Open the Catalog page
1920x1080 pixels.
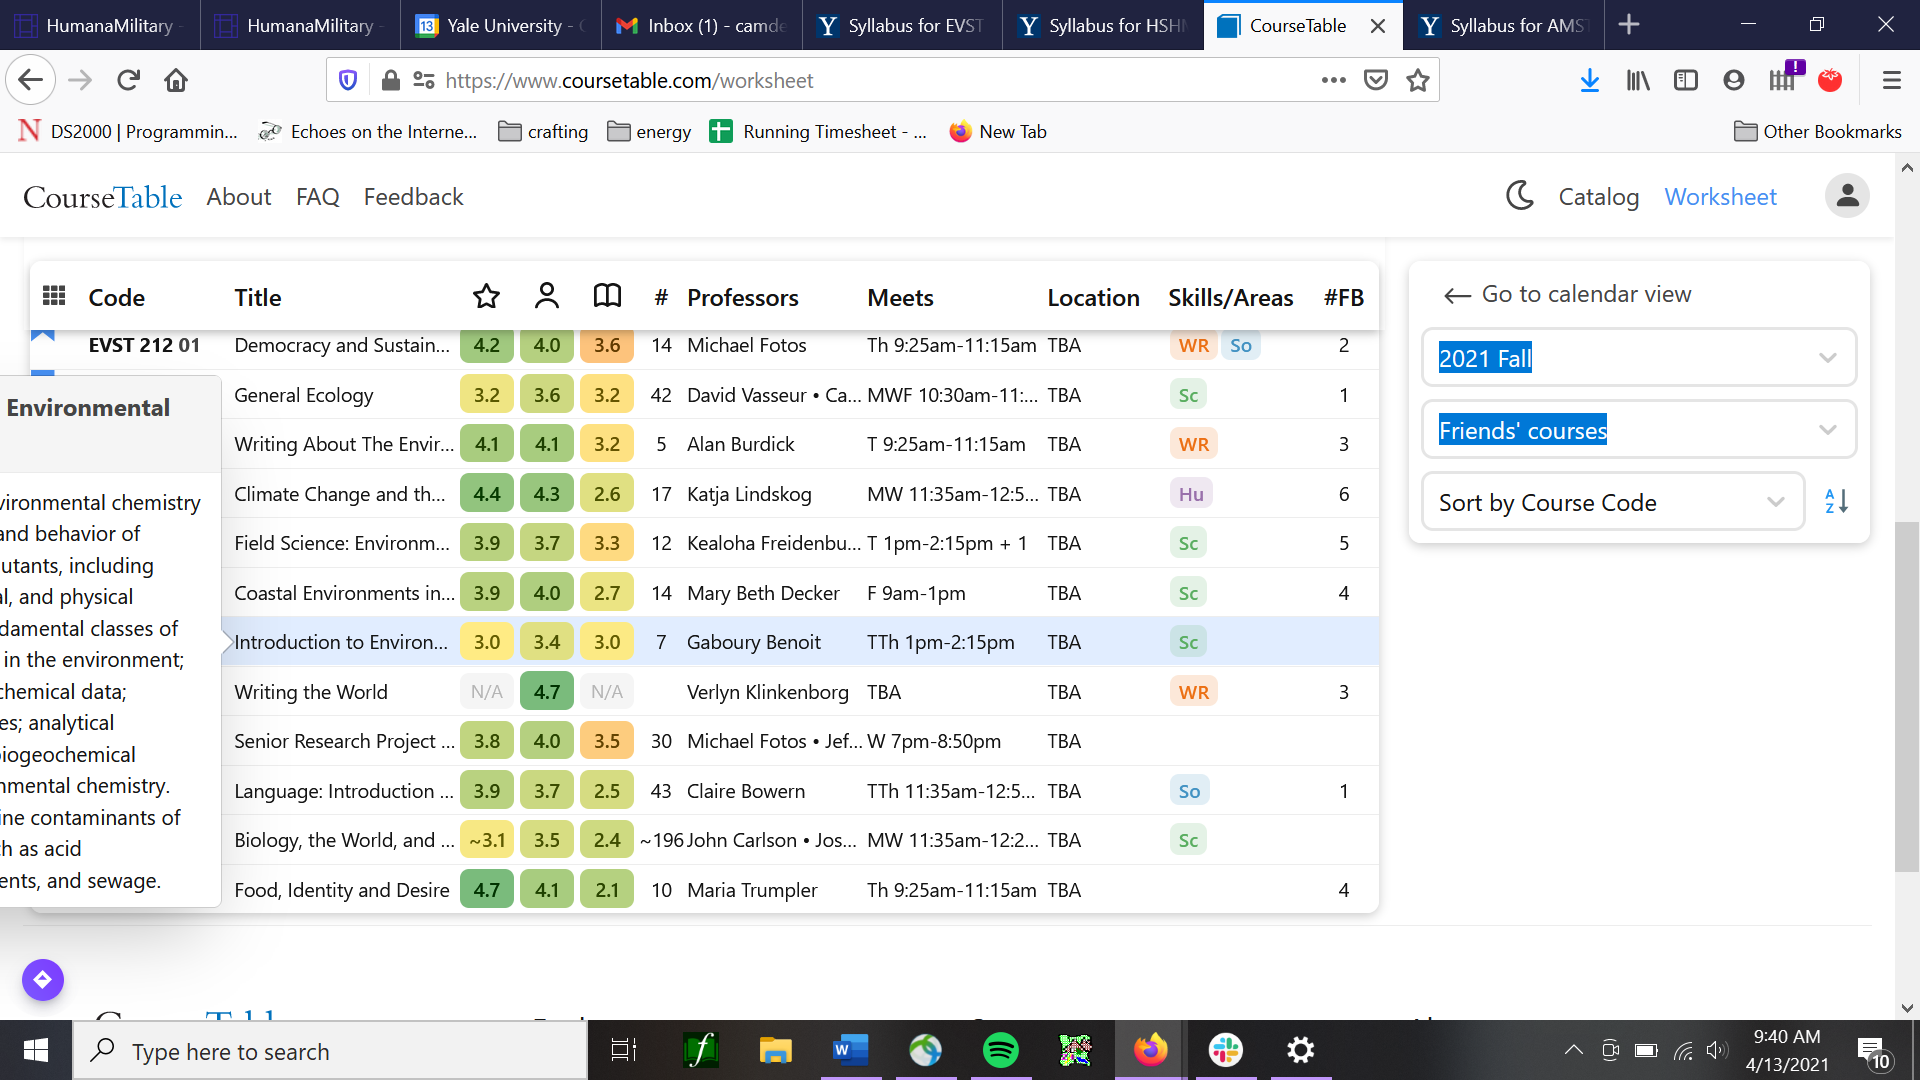point(1598,197)
